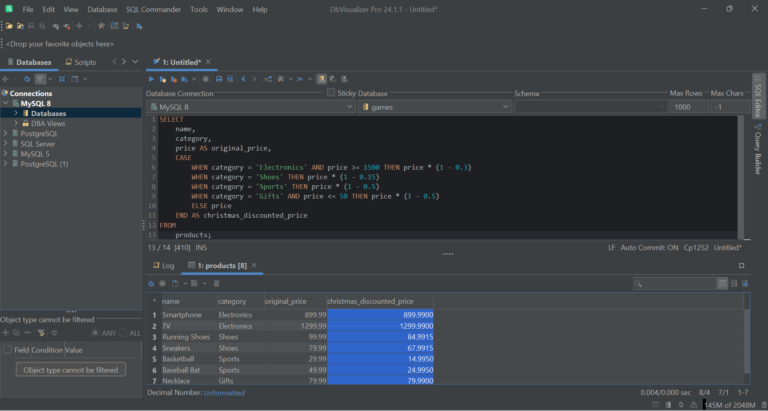Screen dimensions: 768x411
Task: Click the Save script floppy icon in editor toolbar
Action: 219,79
